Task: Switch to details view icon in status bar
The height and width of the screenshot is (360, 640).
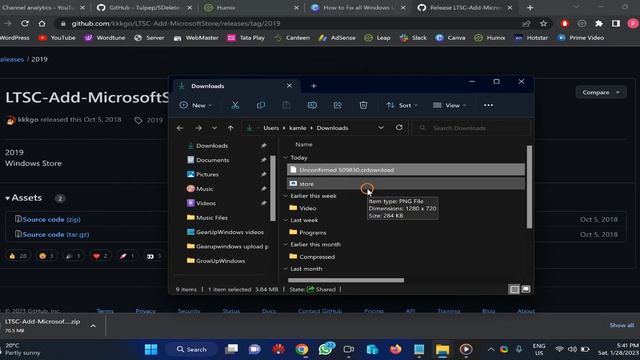Action: (514, 289)
